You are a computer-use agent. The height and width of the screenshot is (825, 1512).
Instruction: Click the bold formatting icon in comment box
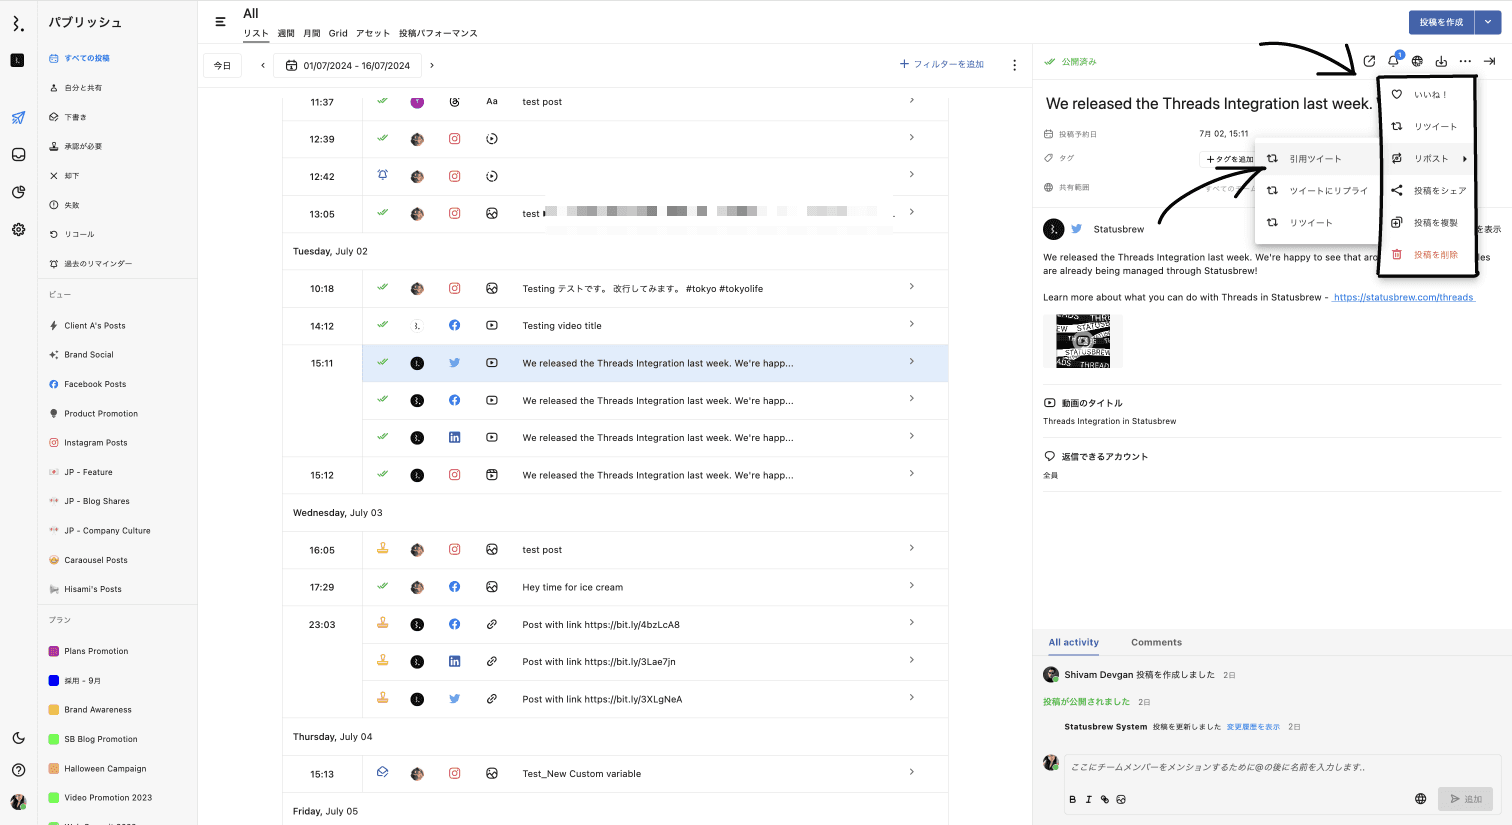tap(1072, 800)
